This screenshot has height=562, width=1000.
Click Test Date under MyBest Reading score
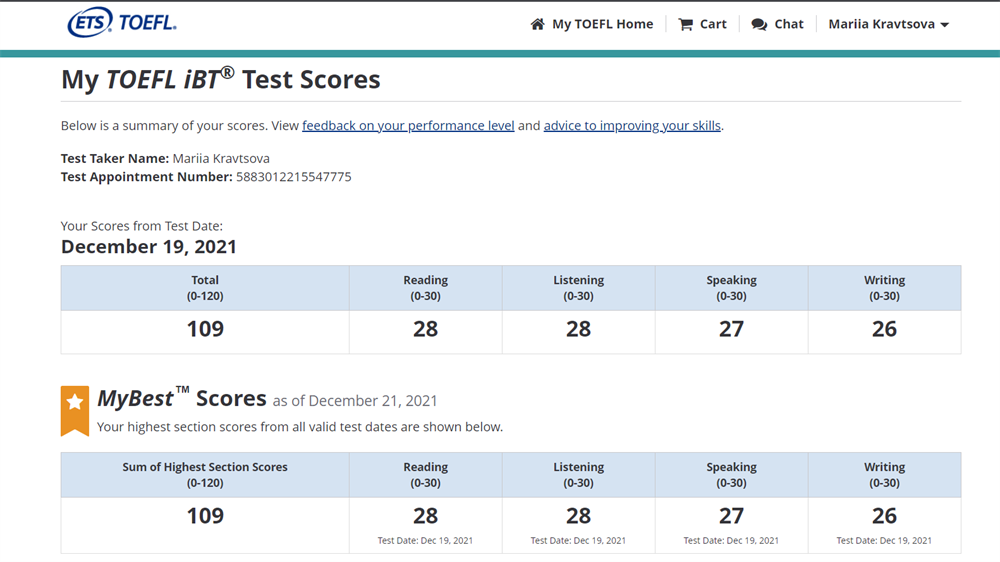pyautogui.click(x=425, y=540)
